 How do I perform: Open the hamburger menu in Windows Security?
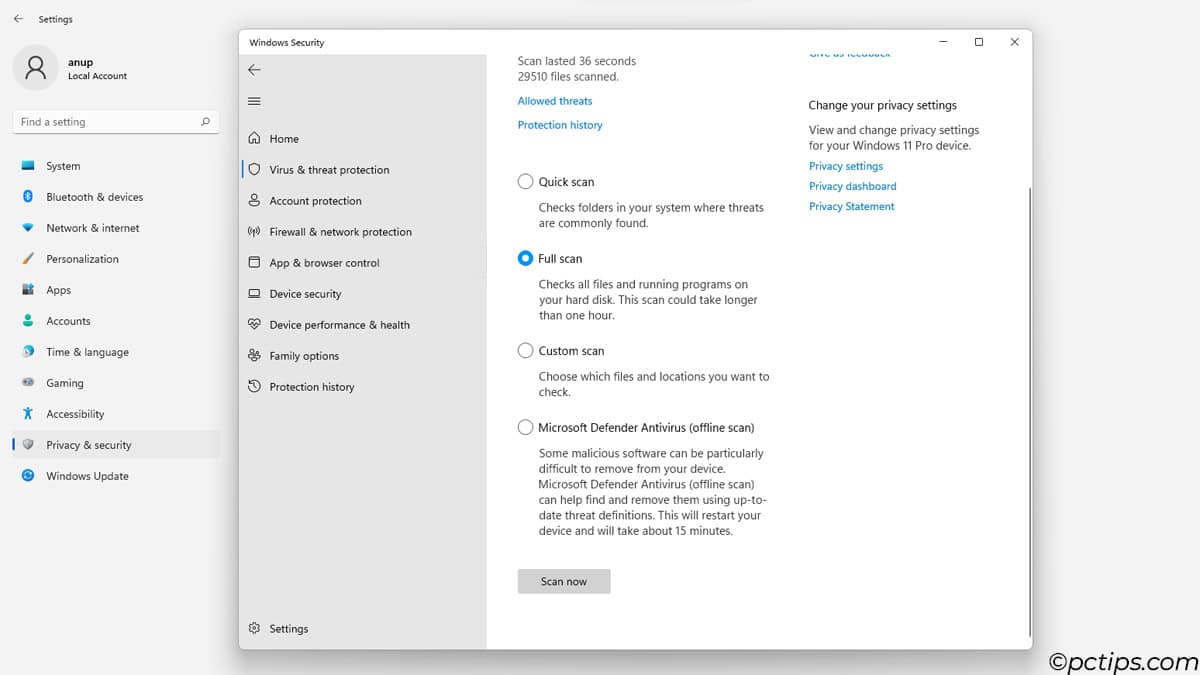click(x=254, y=101)
